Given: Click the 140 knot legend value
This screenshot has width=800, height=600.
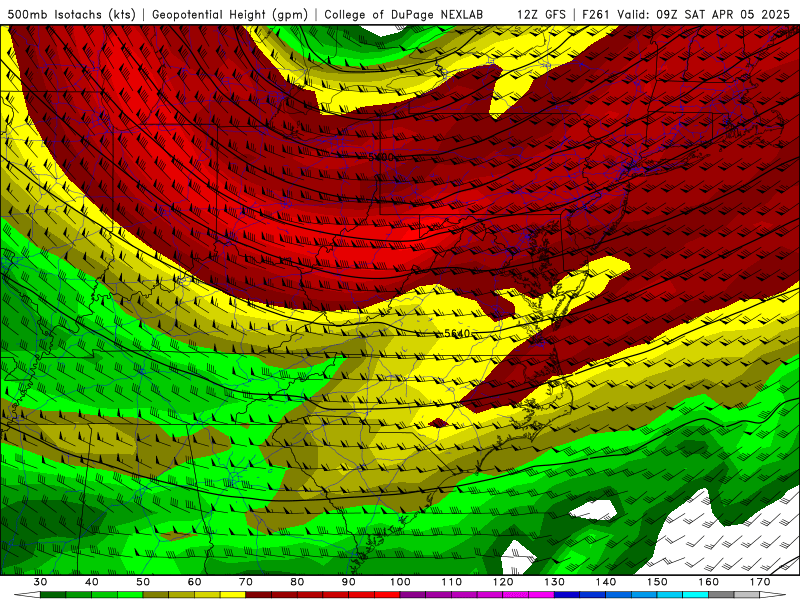Looking at the screenshot, I should click(606, 582).
